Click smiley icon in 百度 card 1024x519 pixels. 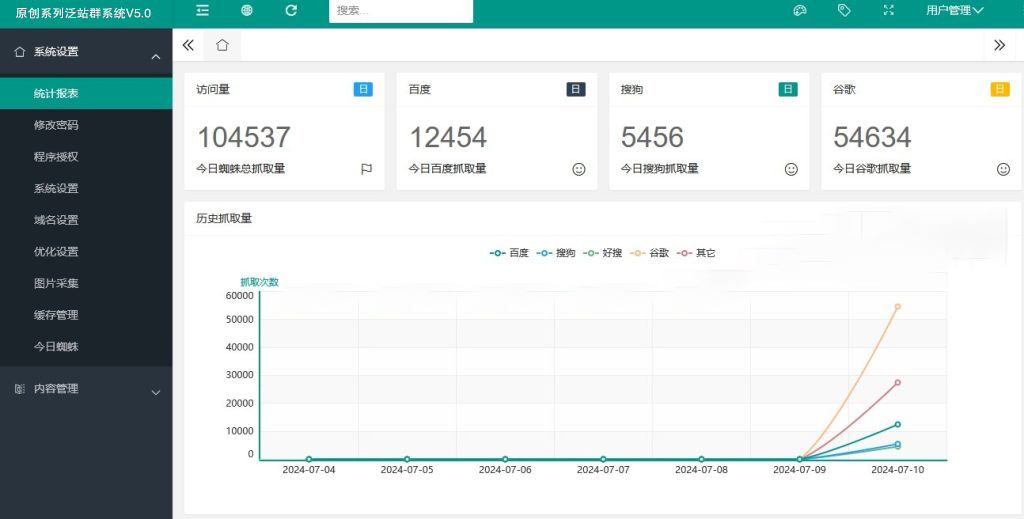[x=579, y=169]
